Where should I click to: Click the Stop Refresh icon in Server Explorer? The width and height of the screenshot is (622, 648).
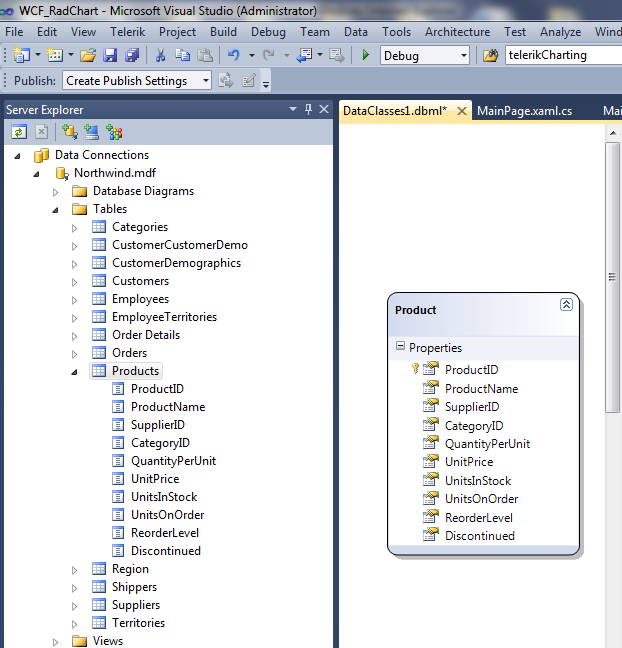click(x=41, y=132)
